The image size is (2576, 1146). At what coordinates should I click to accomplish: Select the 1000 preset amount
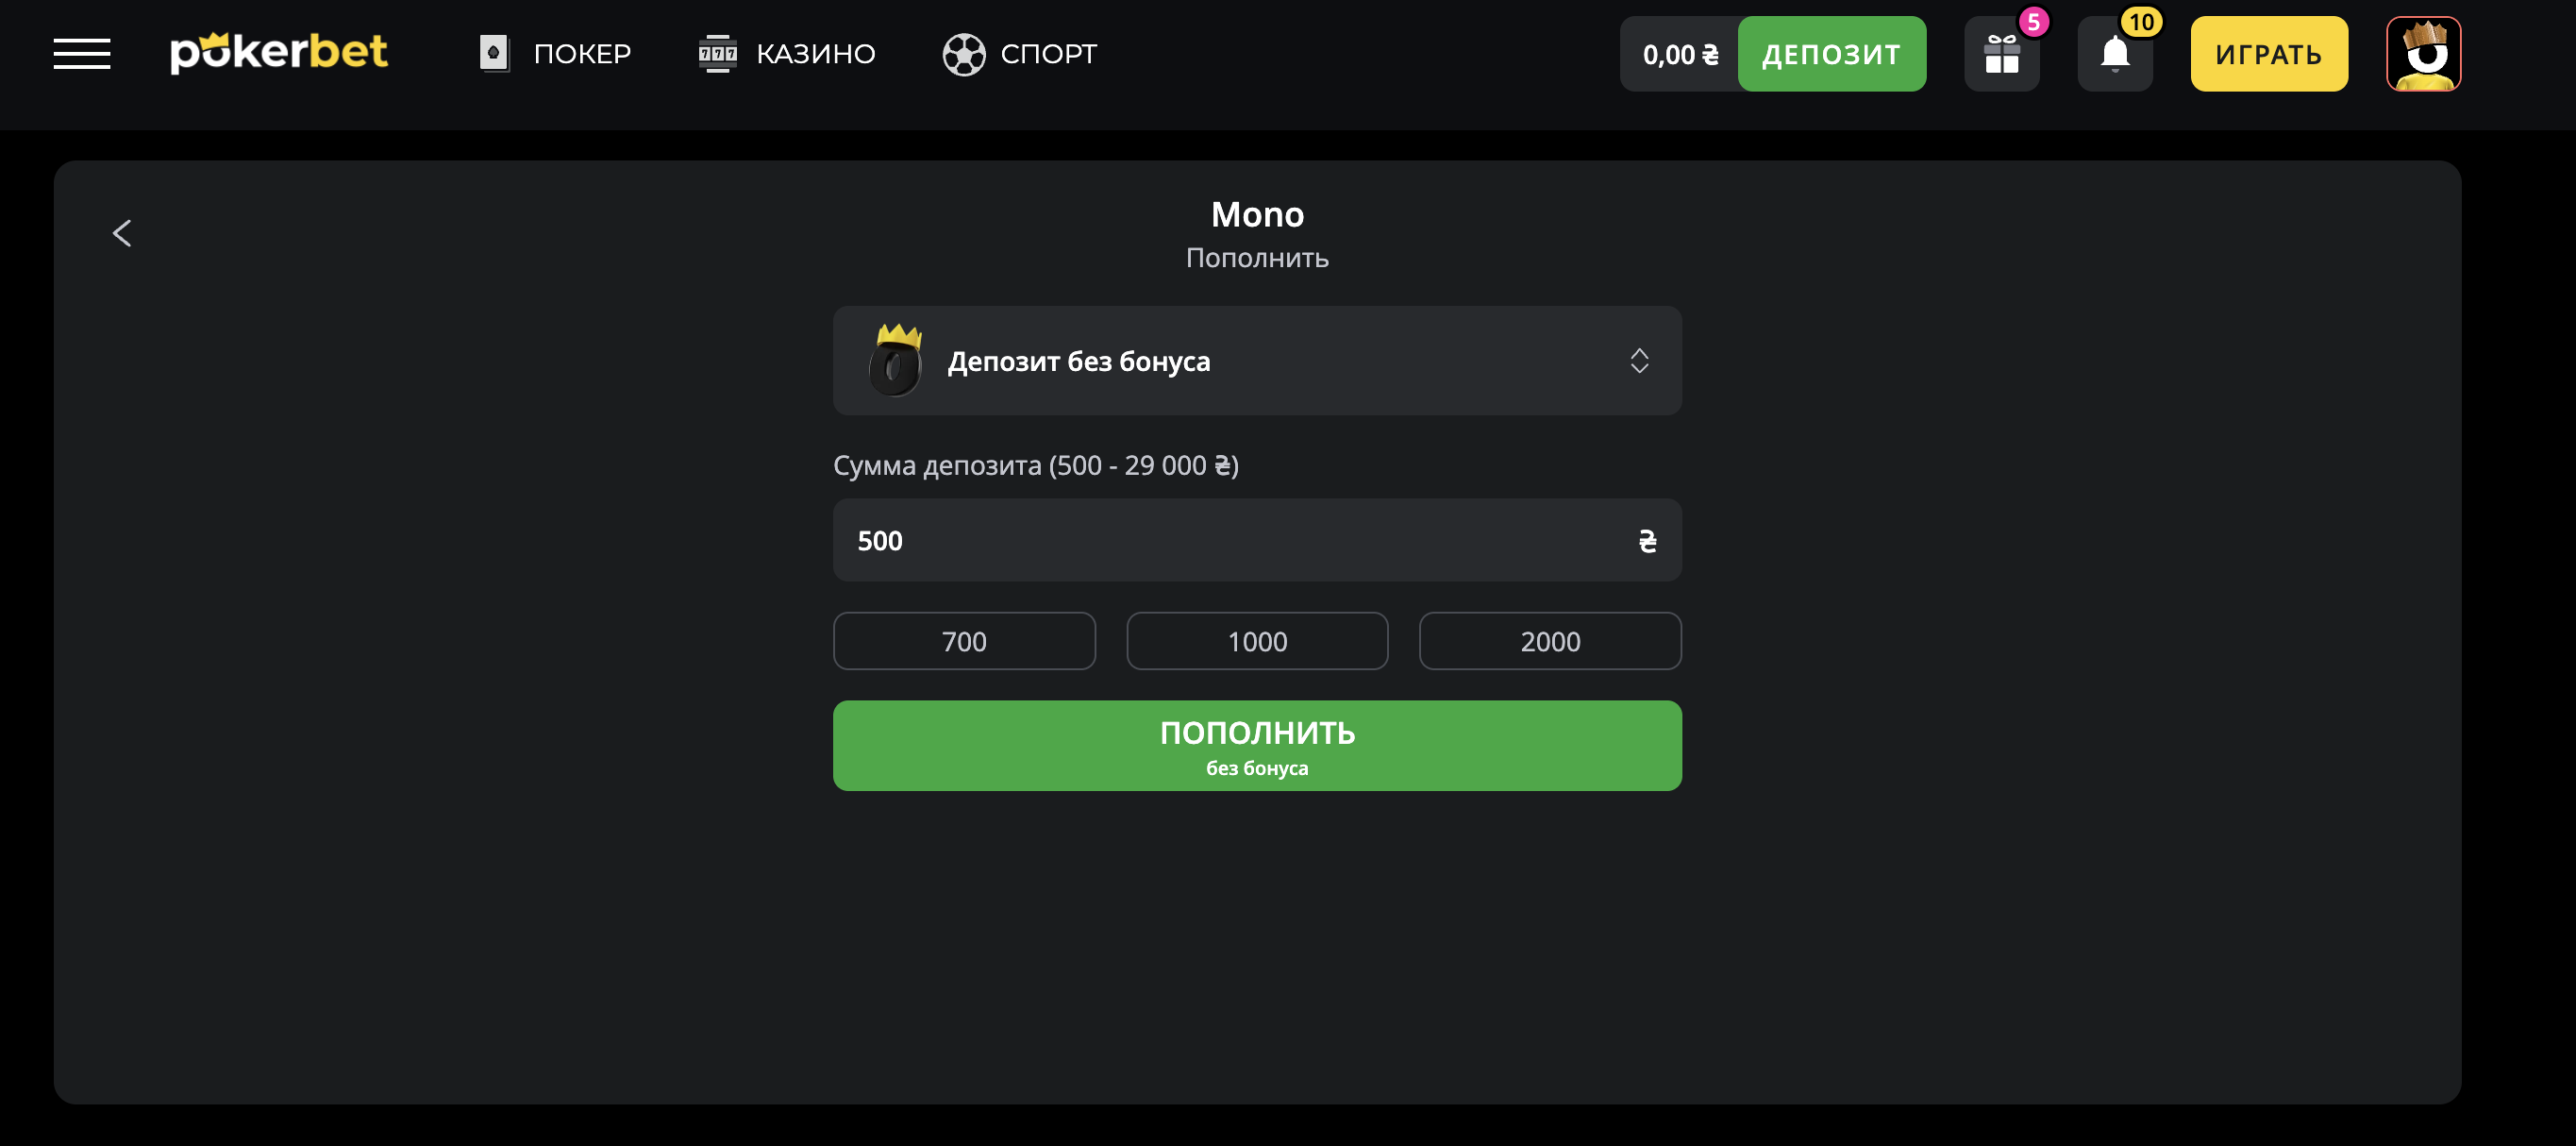tap(1257, 641)
